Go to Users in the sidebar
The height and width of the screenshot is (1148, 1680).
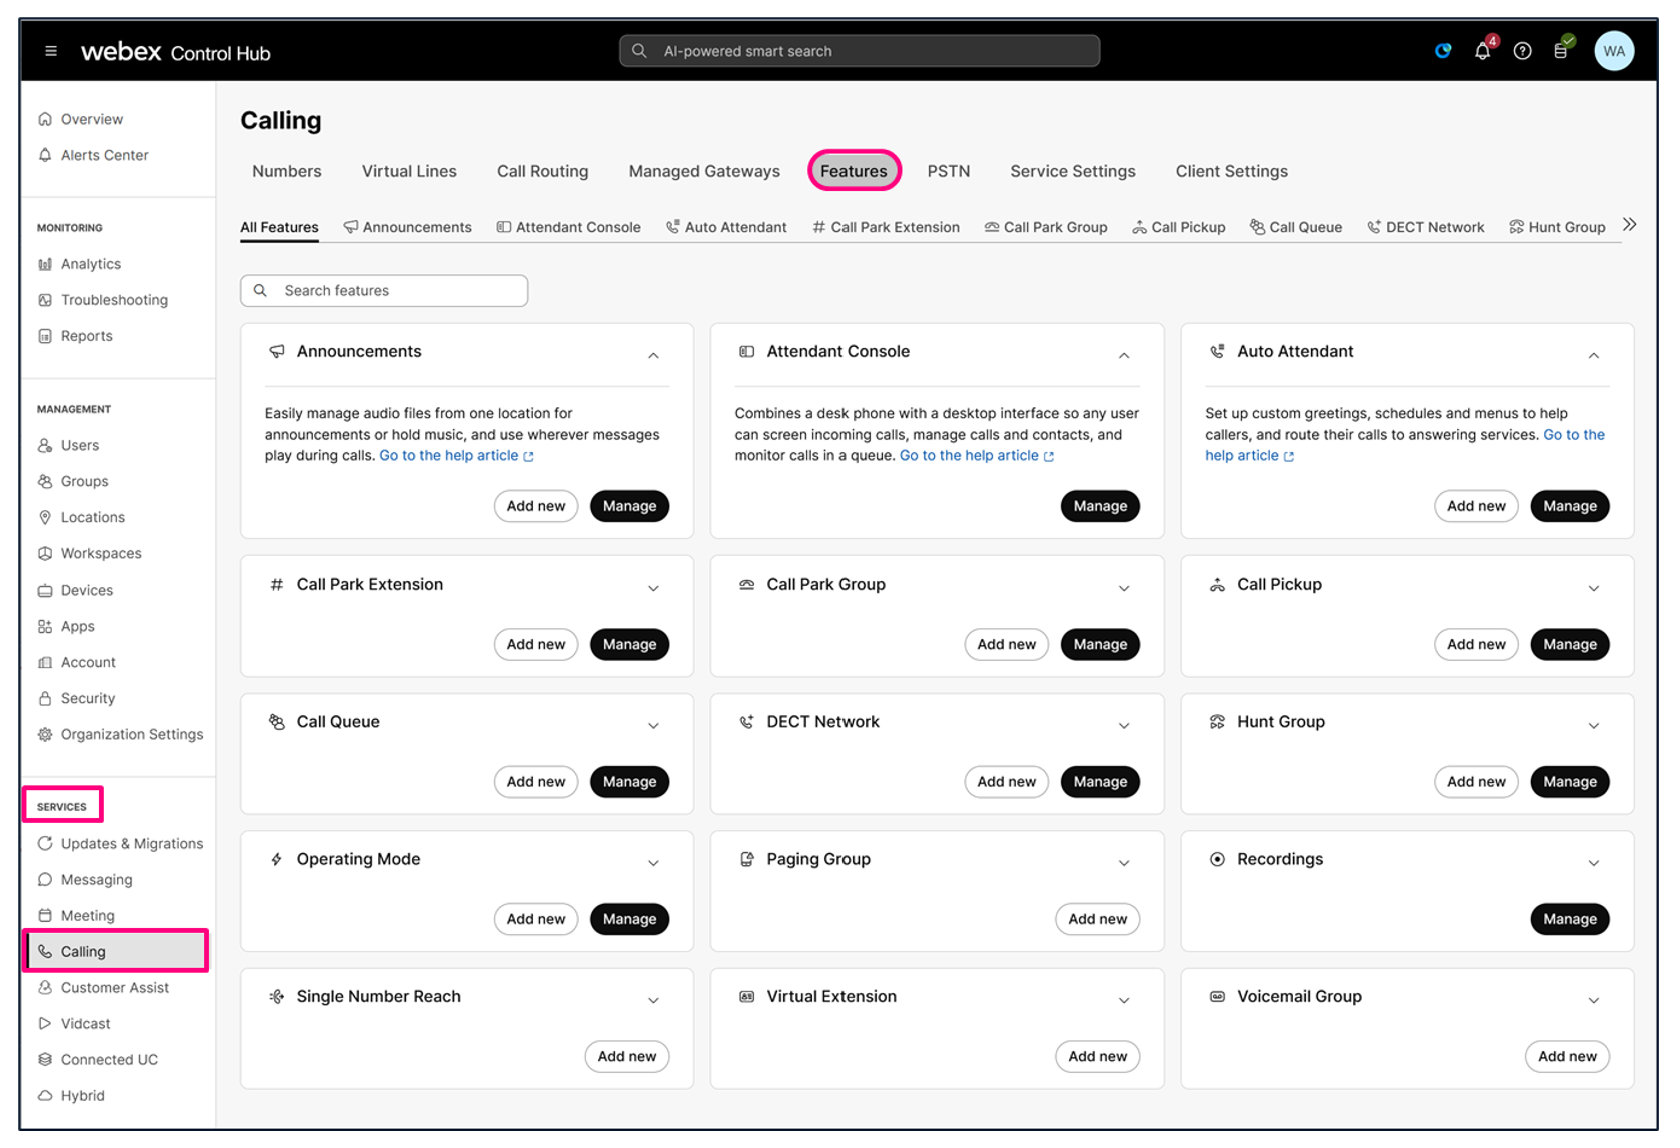[x=80, y=445]
